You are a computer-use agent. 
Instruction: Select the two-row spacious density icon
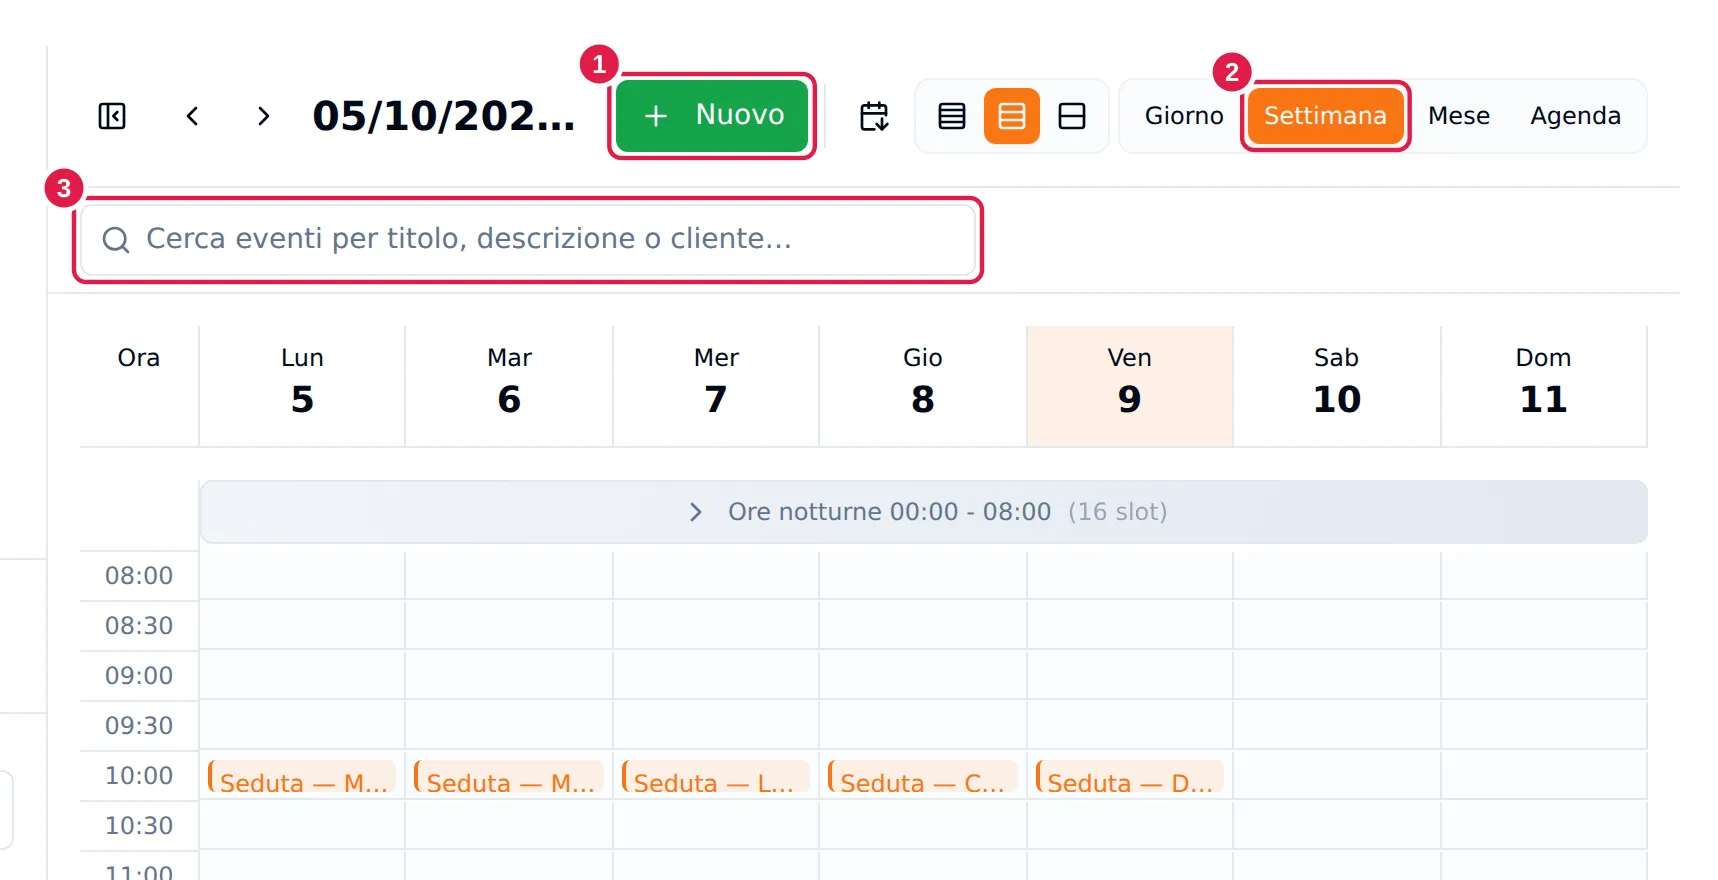click(x=1072, y=116)
